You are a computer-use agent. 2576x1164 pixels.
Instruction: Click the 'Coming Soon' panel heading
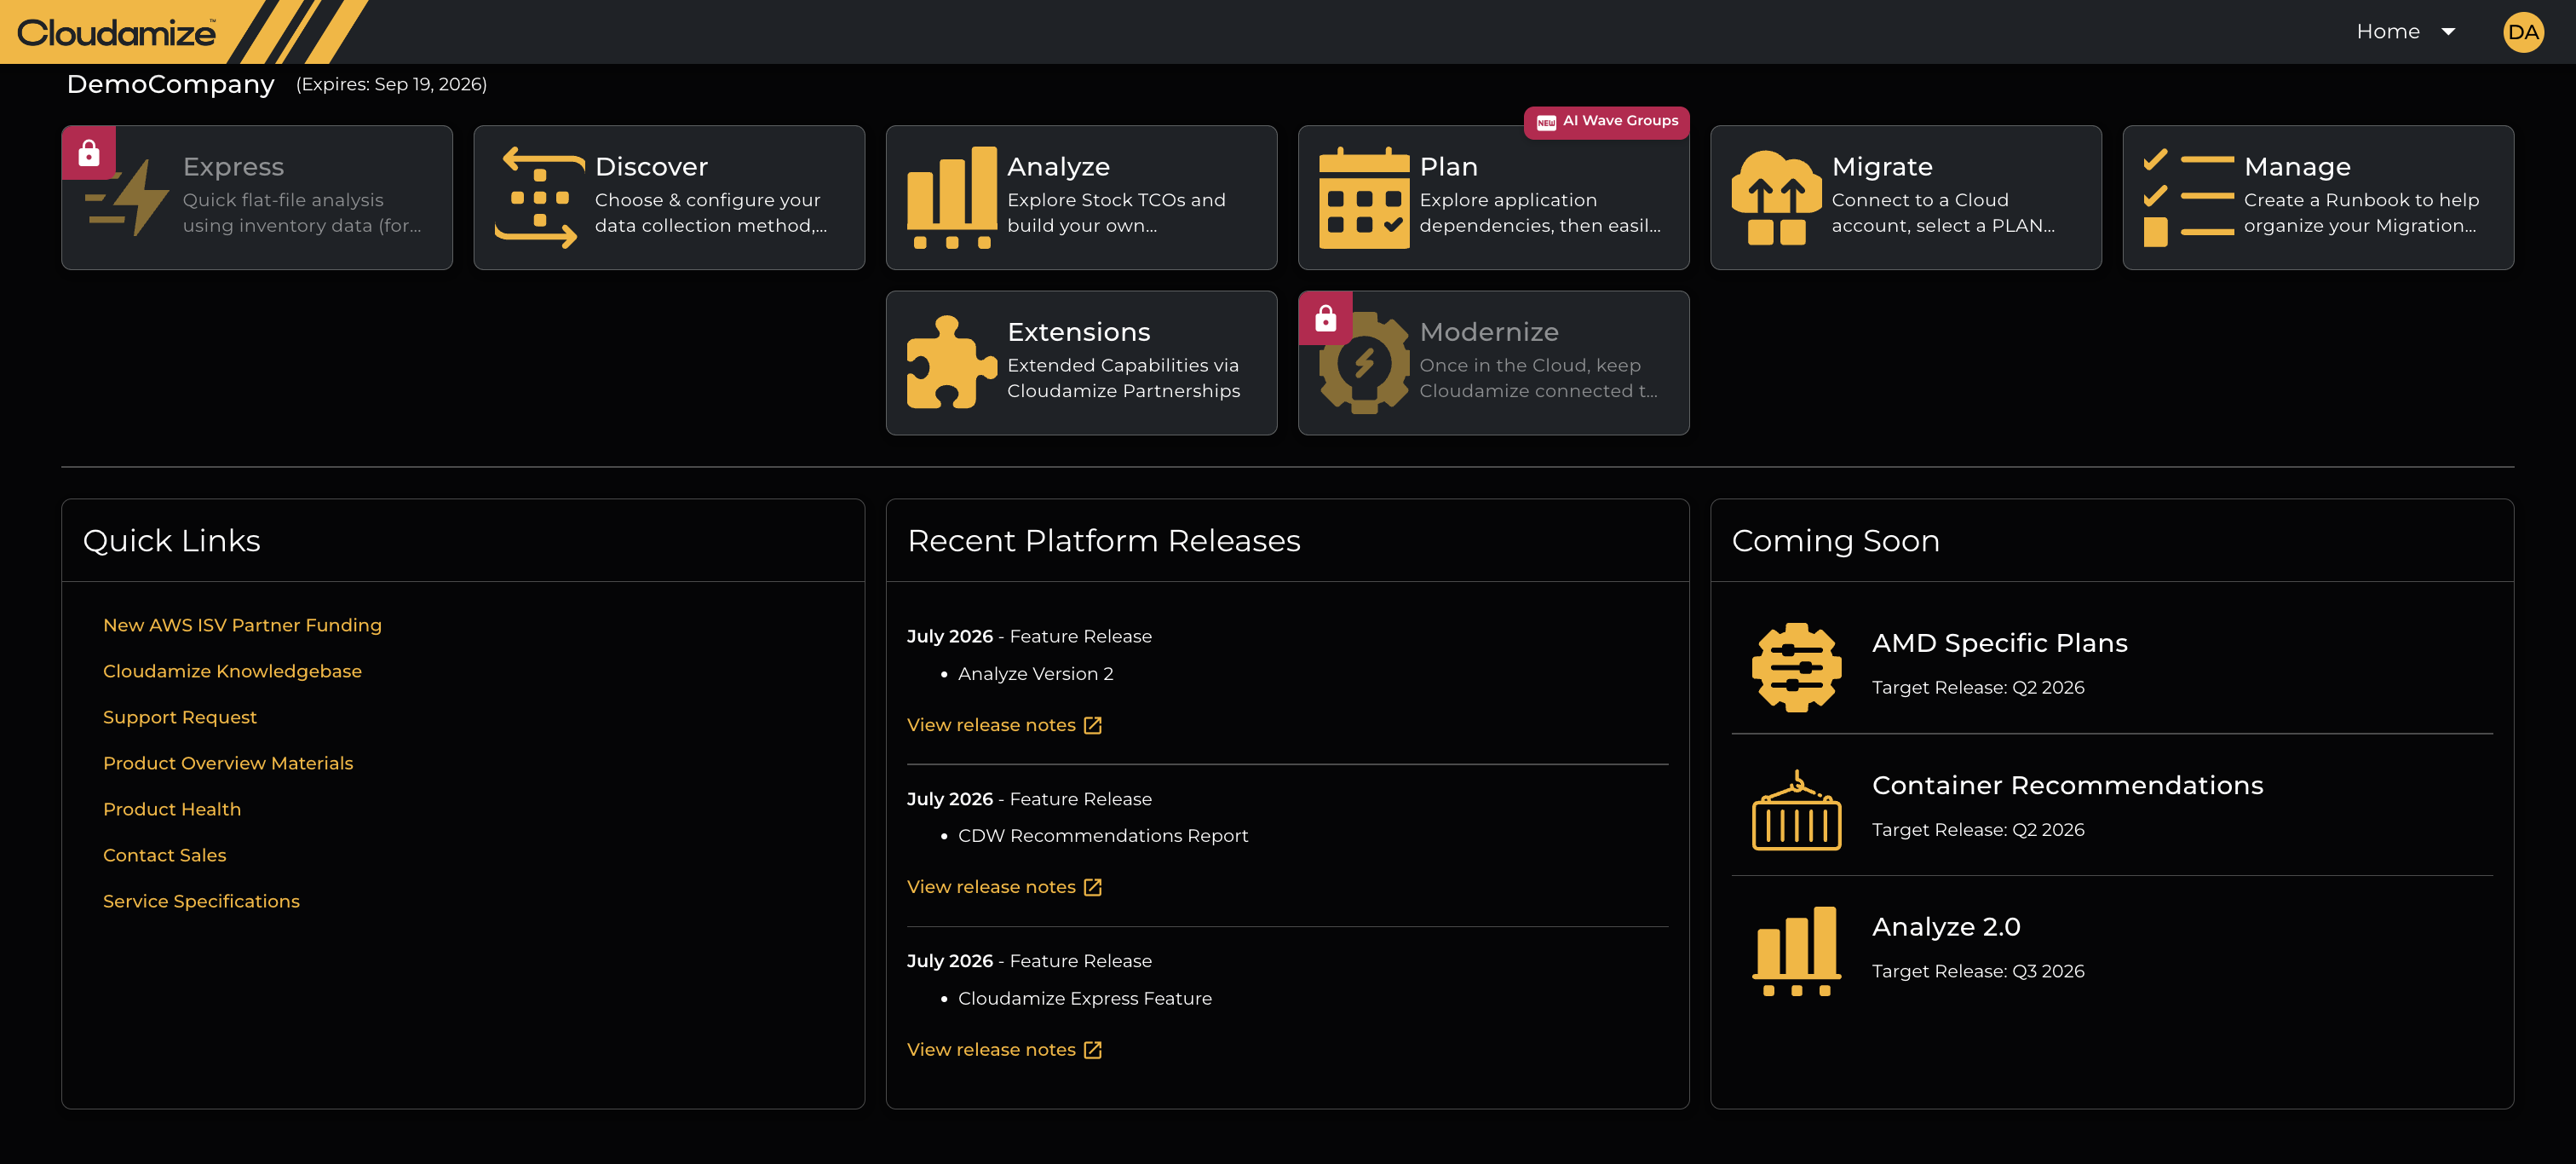[x=1836, y=541]
